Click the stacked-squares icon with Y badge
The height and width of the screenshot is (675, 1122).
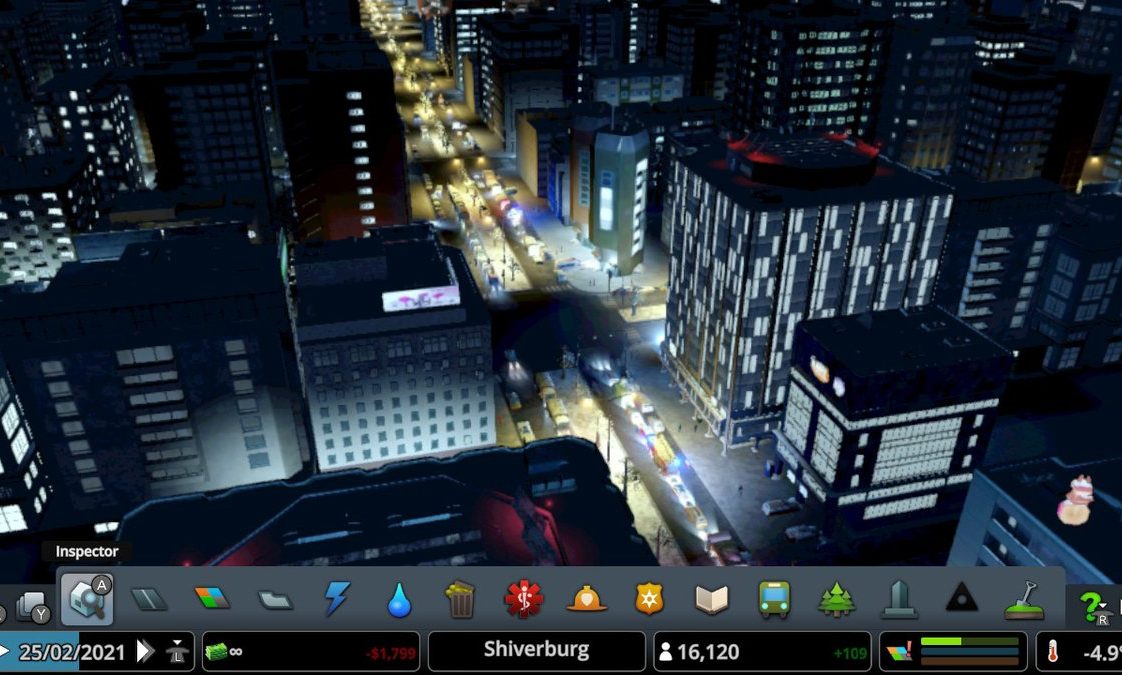(x=33, y=607)
